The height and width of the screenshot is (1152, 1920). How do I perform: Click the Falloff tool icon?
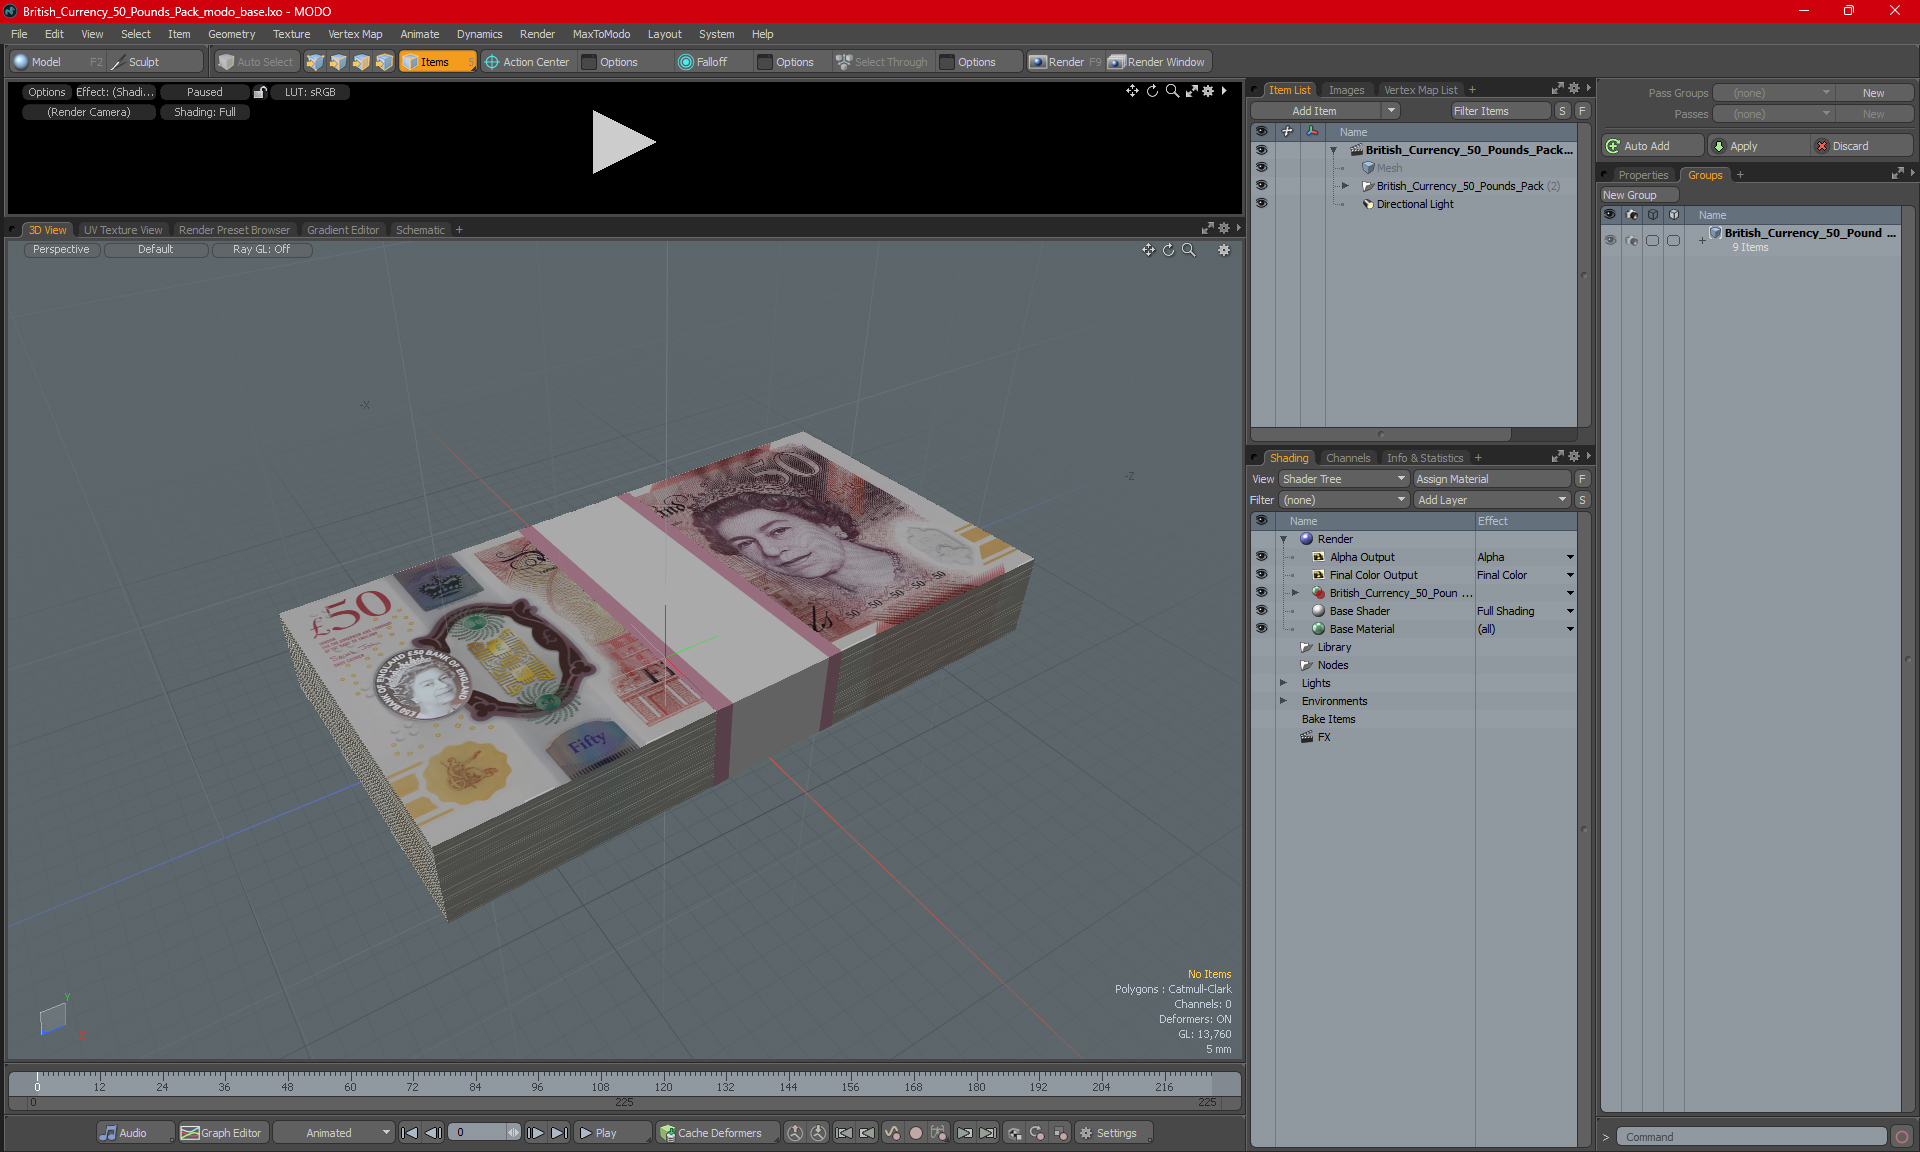[686, 62]
